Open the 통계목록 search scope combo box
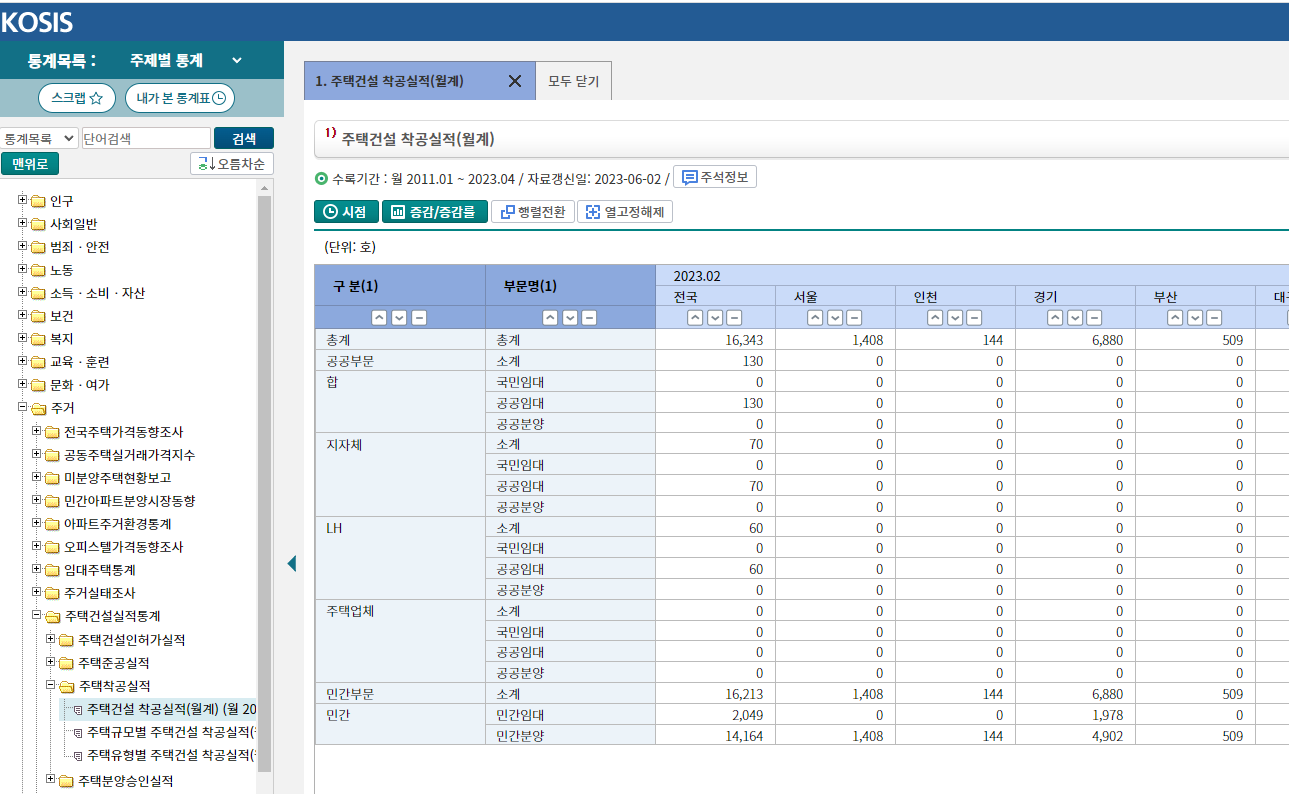Viewport: 1289px width, 794px height. click(39, 138)
